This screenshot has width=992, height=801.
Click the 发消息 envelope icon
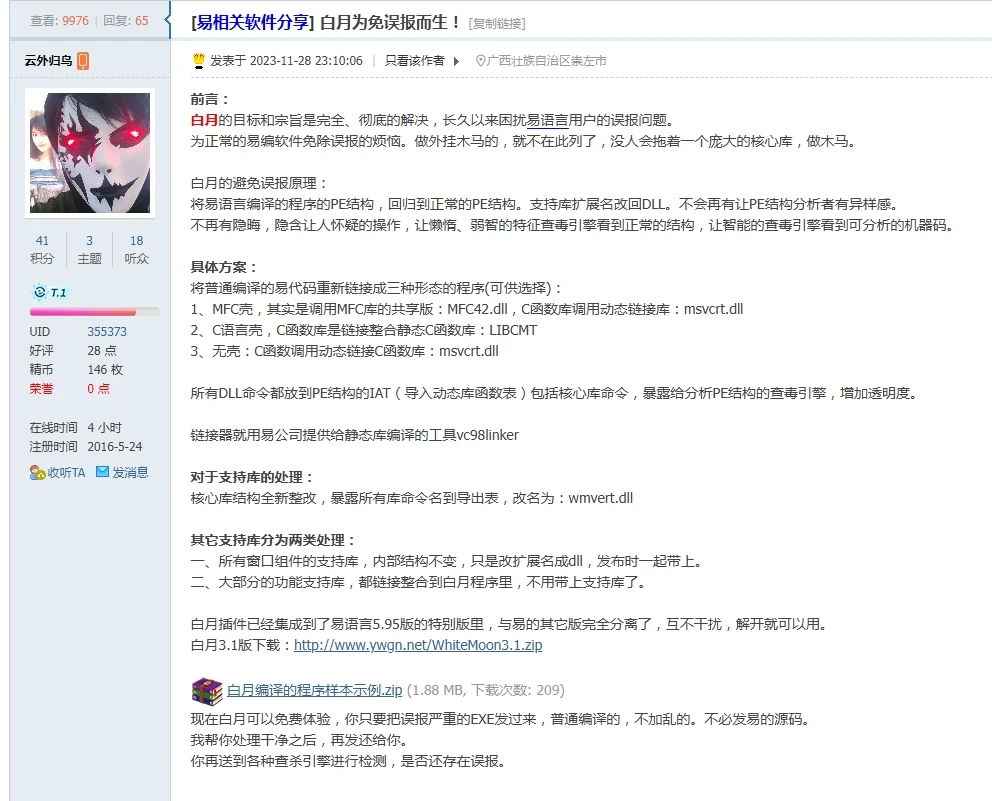click(x=102, y=472)
